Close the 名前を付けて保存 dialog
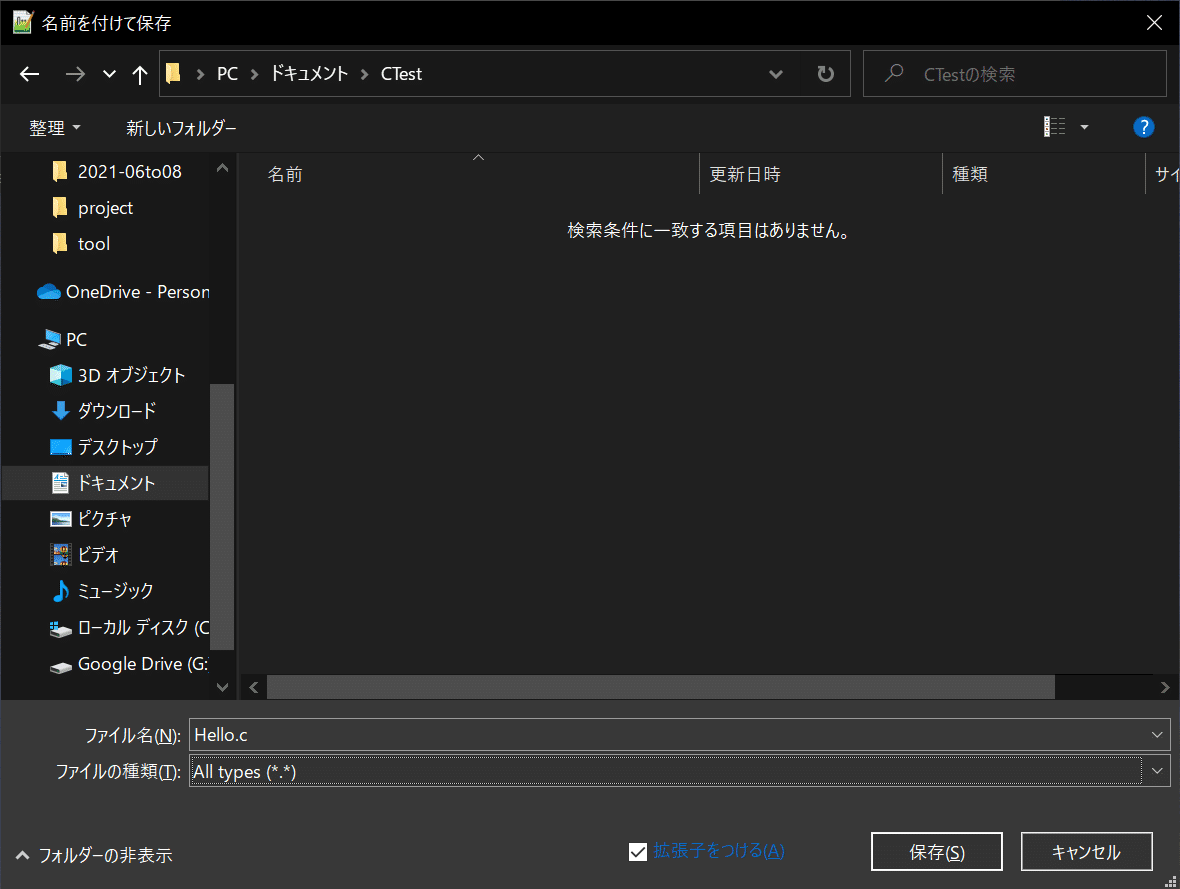The height and width of the screenshot is (889, 1180). tap(1154, 23)
